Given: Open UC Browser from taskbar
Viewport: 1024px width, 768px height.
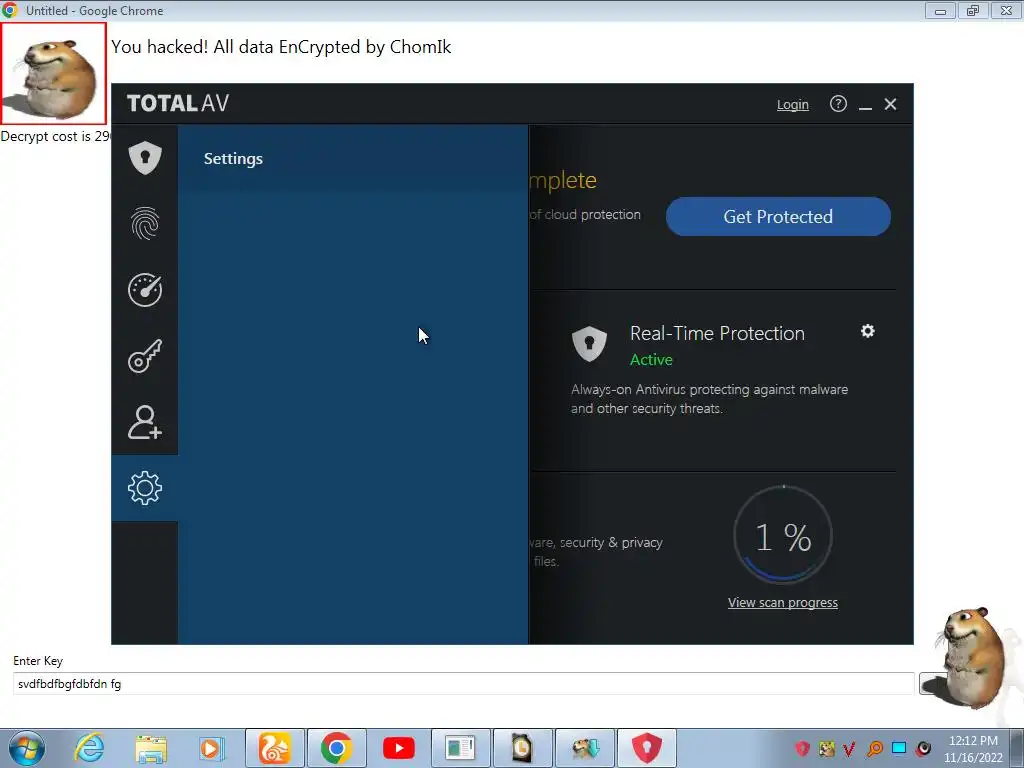Looking at the screenshot, I should tap(275, 748).
